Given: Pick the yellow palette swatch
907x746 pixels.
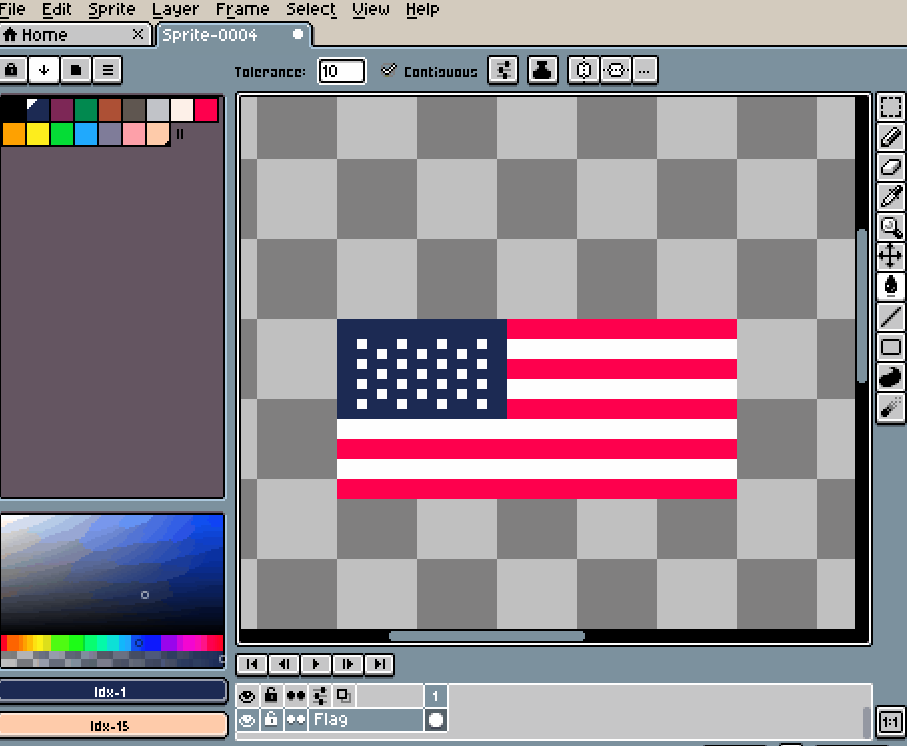Looking at the screenshot, I should [38, 134].
